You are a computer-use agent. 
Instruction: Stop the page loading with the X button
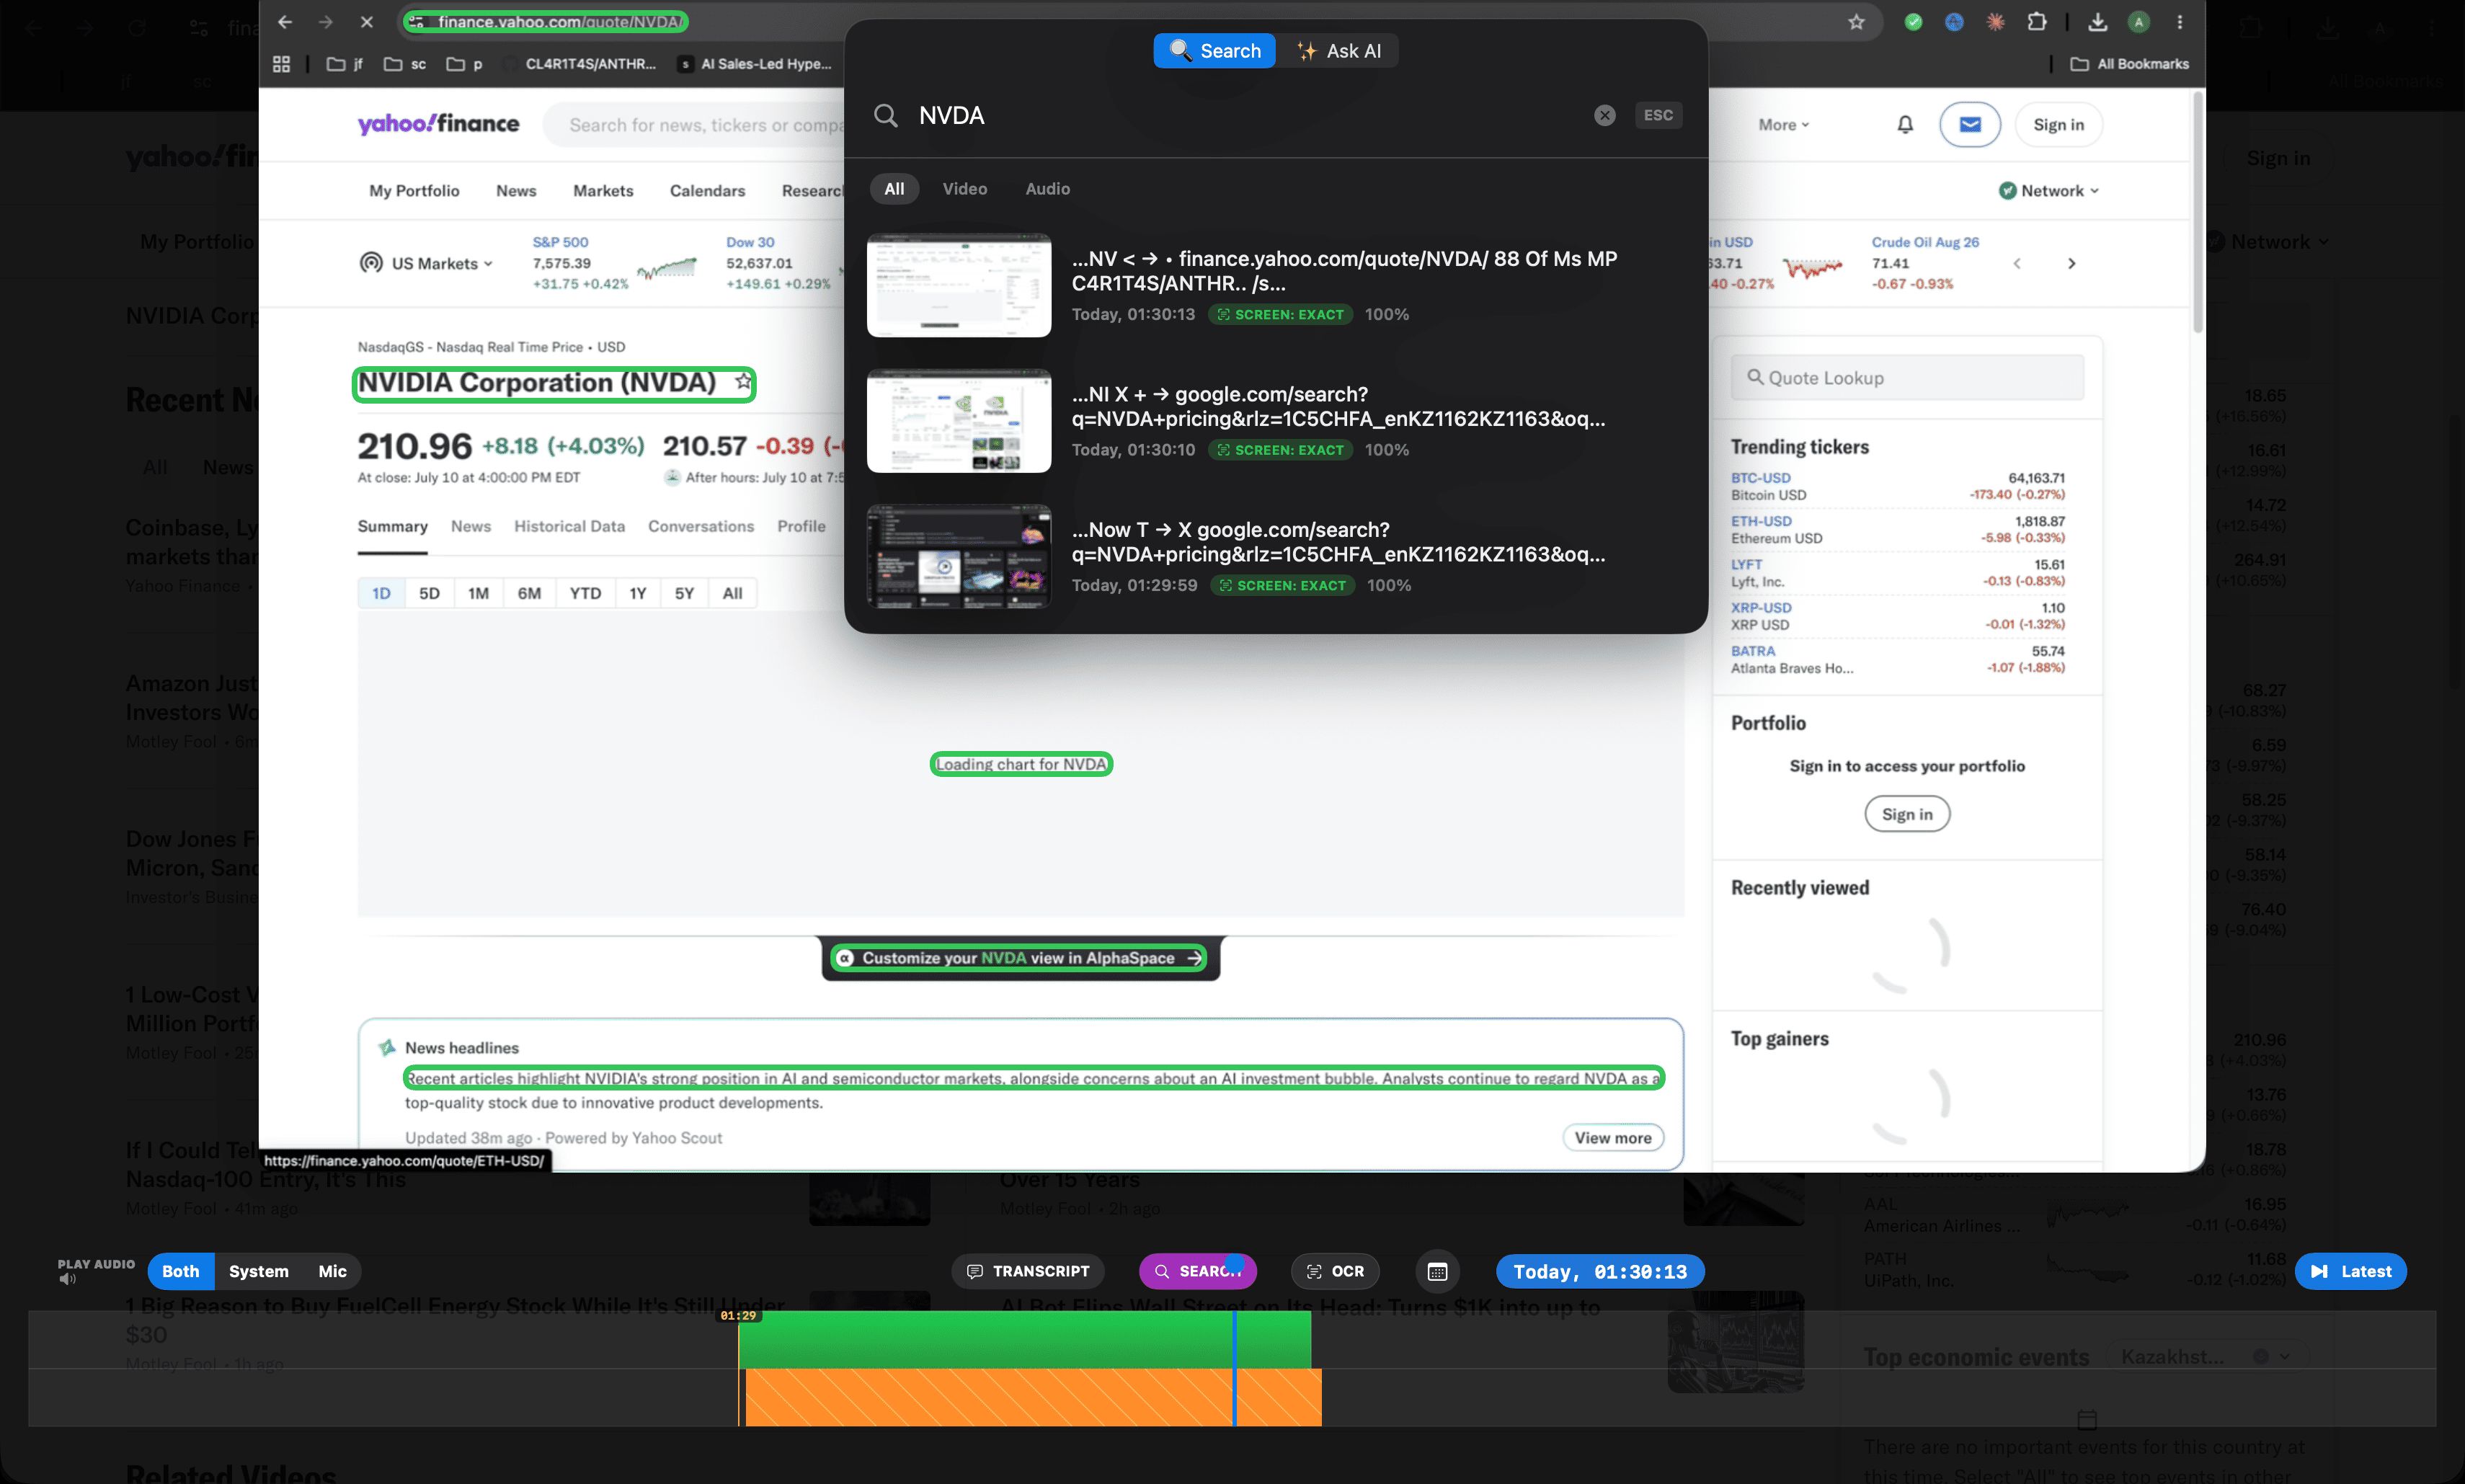click(366, 22)
